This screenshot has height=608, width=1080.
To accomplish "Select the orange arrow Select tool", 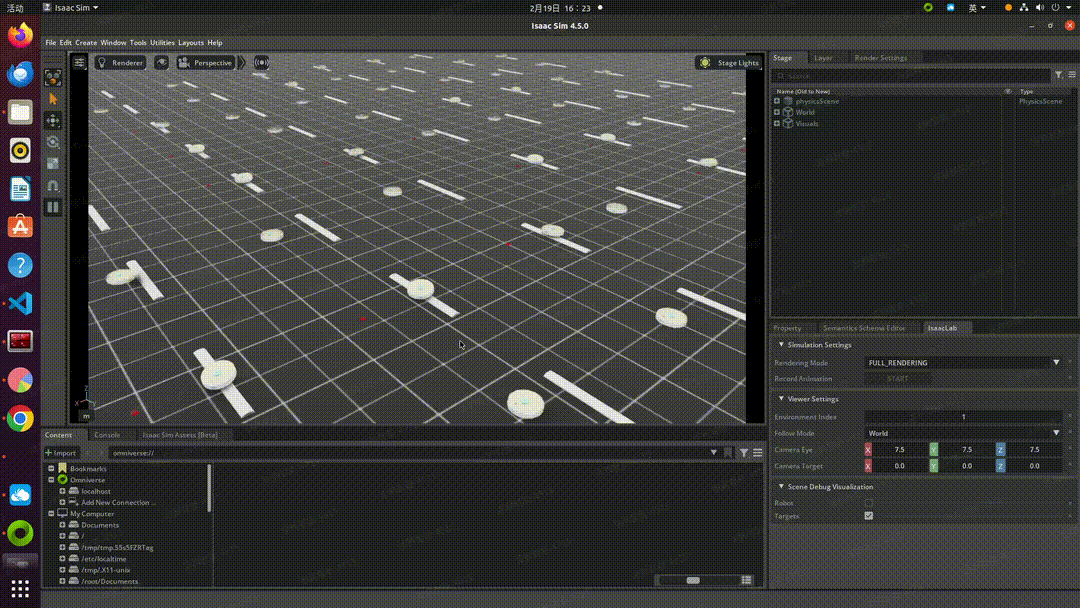I will 53,99.
